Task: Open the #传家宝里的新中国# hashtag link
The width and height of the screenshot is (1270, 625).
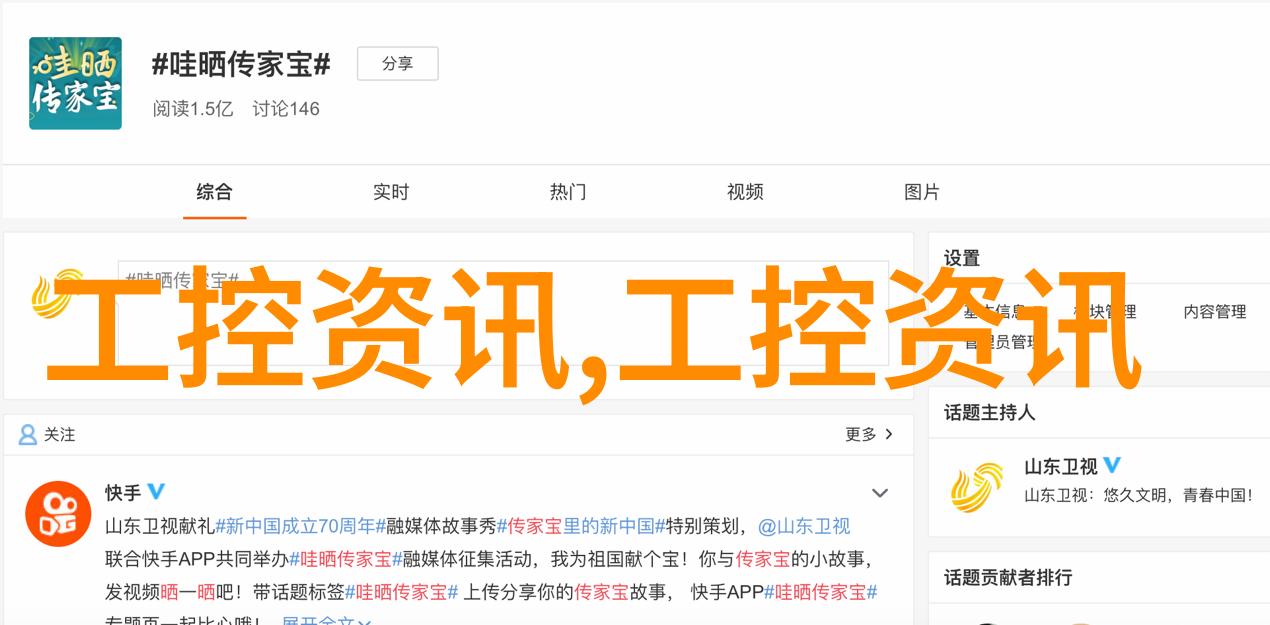Action: [581, 526]
